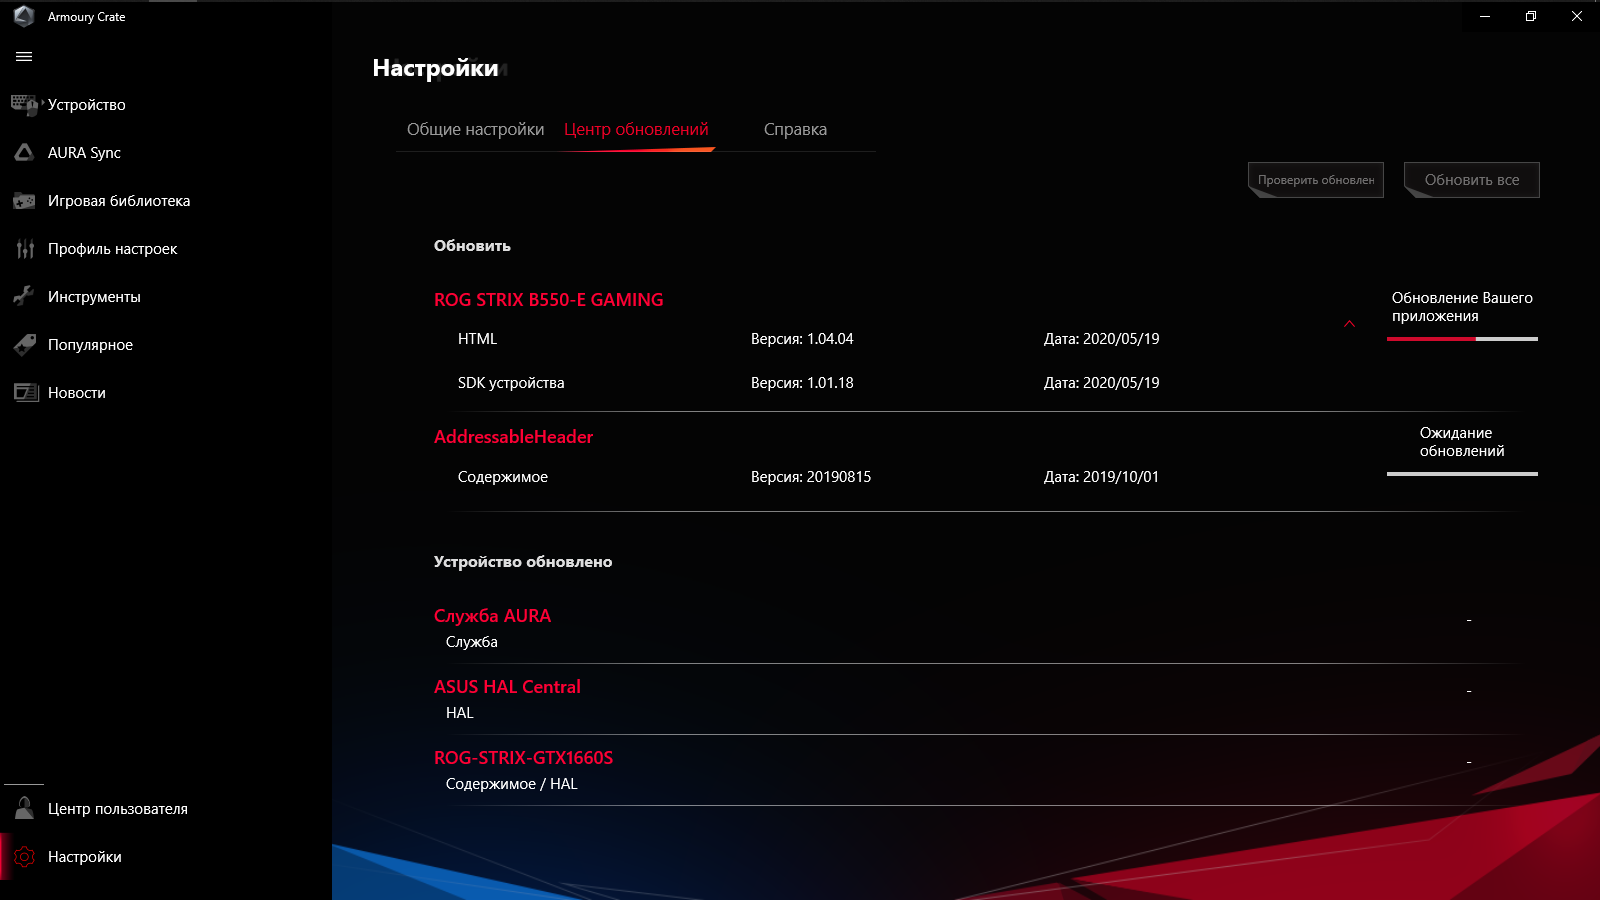Click the Дата: 2019/10/01 text
The height and width of the screenshot is (900, 1600).
point(1101,477)
